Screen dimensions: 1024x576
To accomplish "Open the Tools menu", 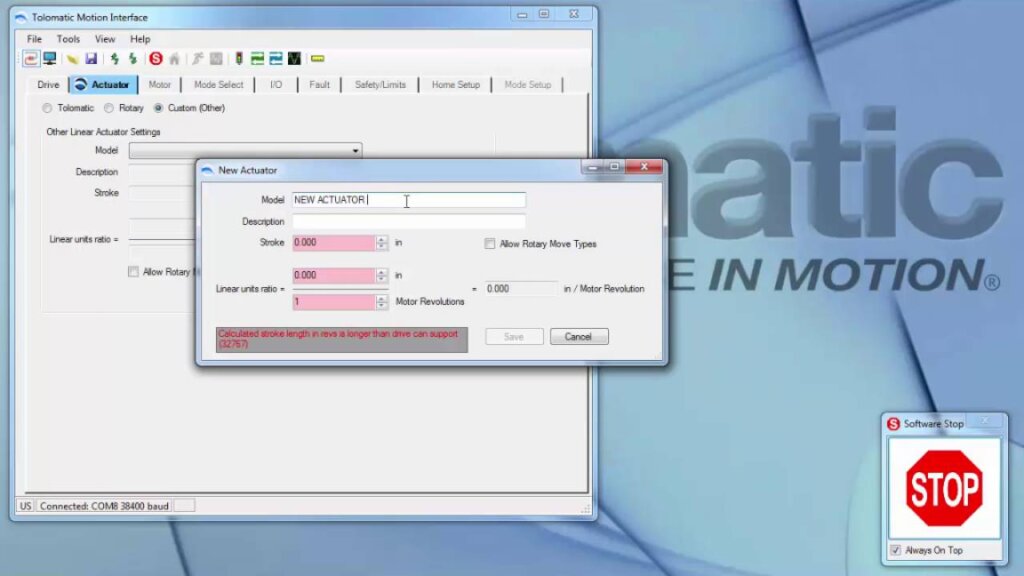I will [x=68, y=39].
